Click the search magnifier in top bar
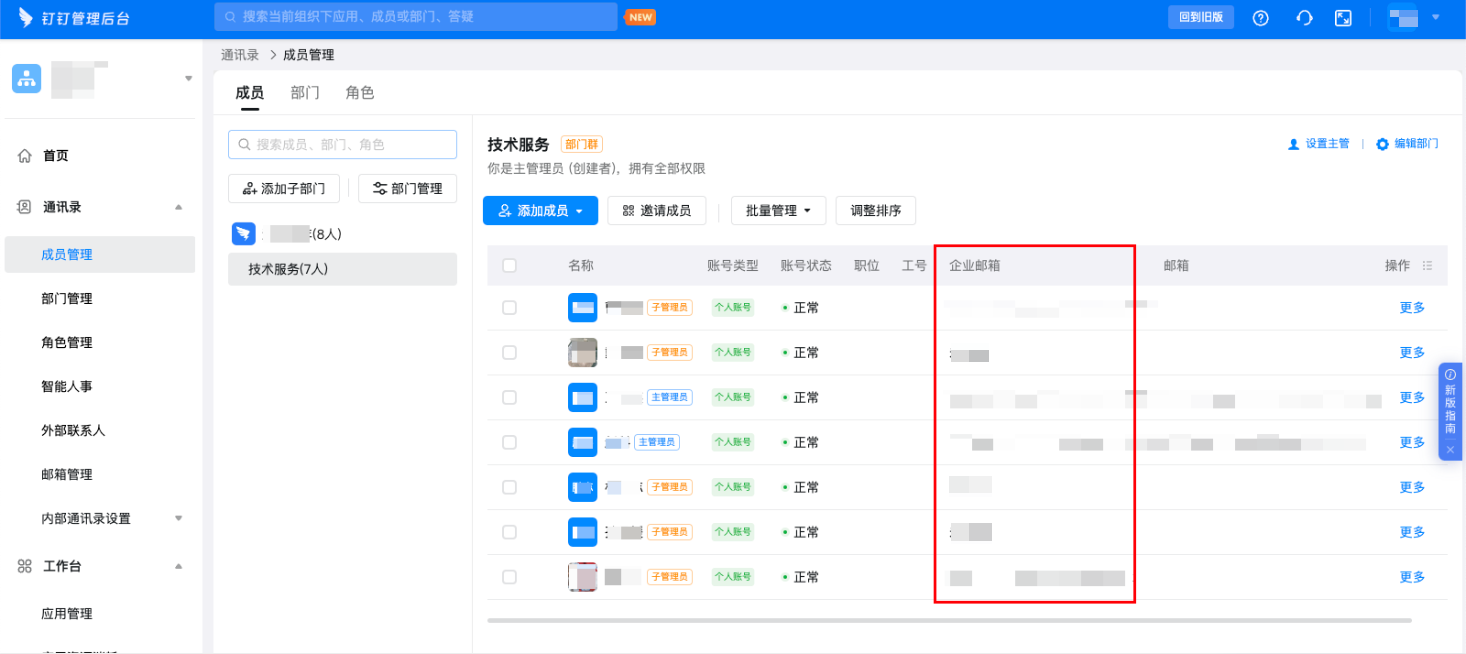Viewport: 1466px width, 654px height. click(230, 17)
